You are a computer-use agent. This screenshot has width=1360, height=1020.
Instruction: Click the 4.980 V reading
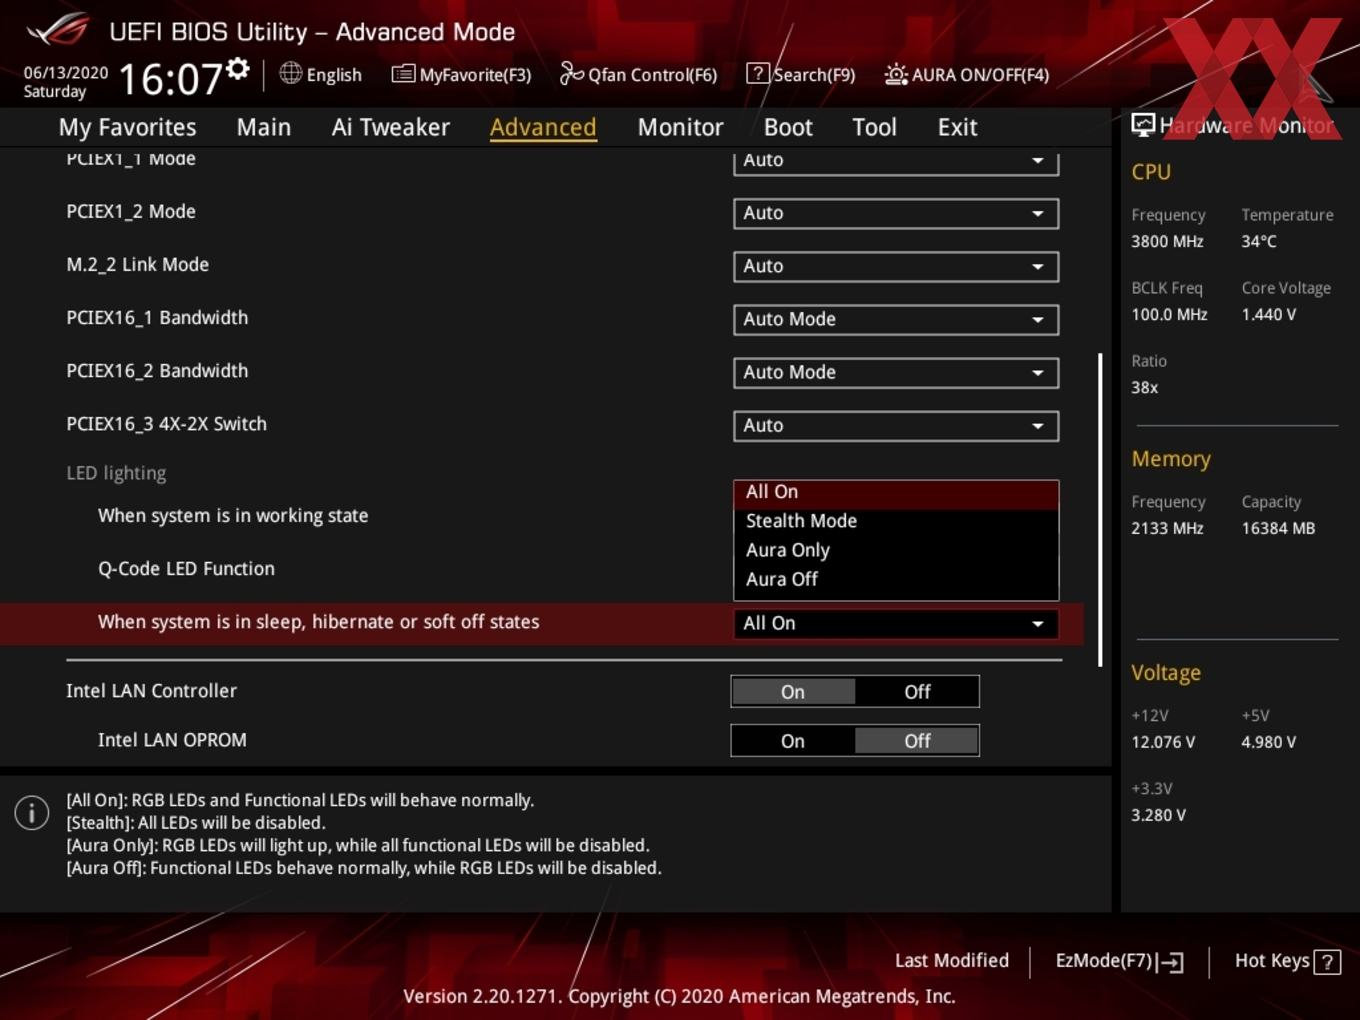pos(1268,742)
